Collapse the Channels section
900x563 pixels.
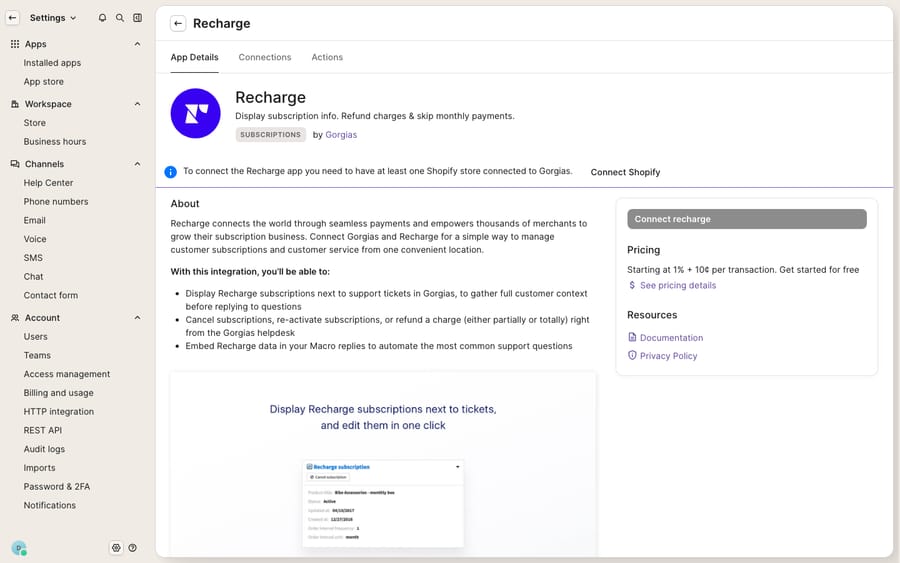click(x=137, y=164)
